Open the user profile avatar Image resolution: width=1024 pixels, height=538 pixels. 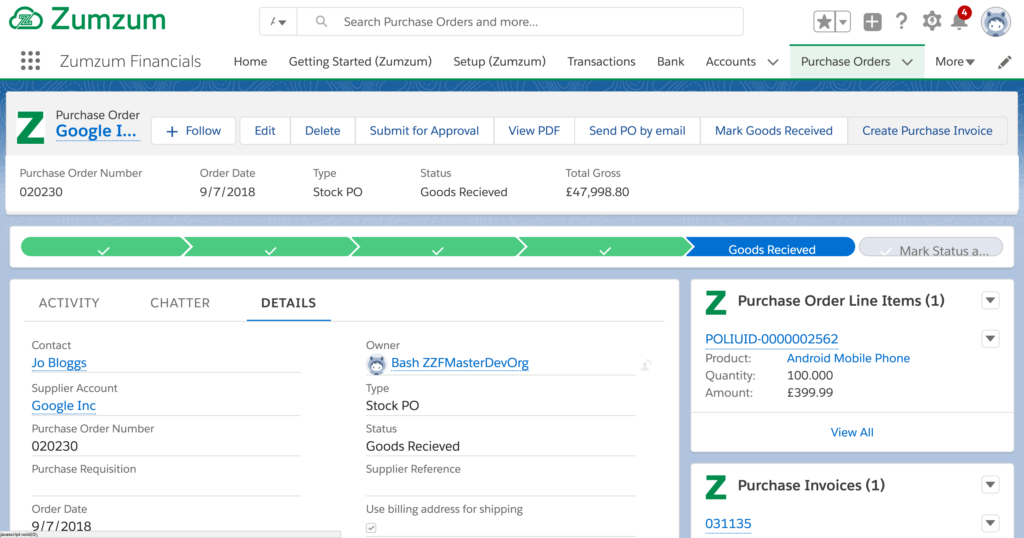coord(996,22)
